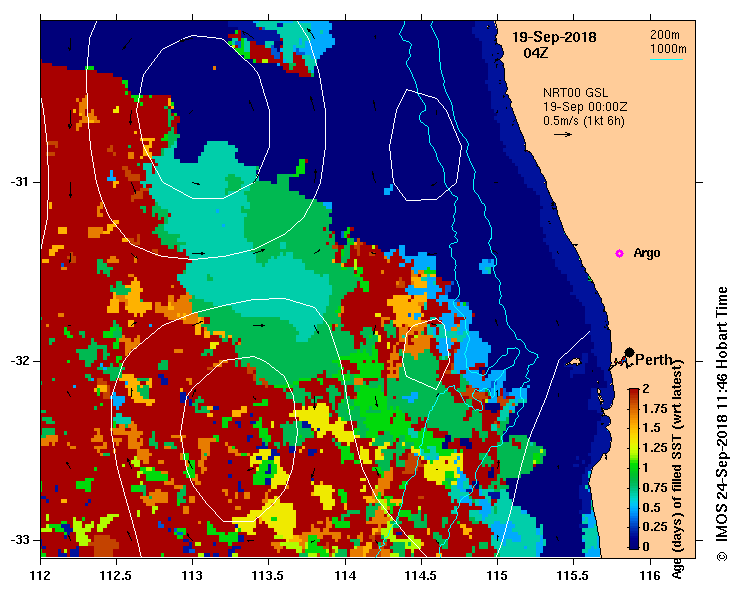The height and width of the screenshot is (592, 739).
Task: Click the 0.5m/s reference velocity arrow
Action: [563, 134]
